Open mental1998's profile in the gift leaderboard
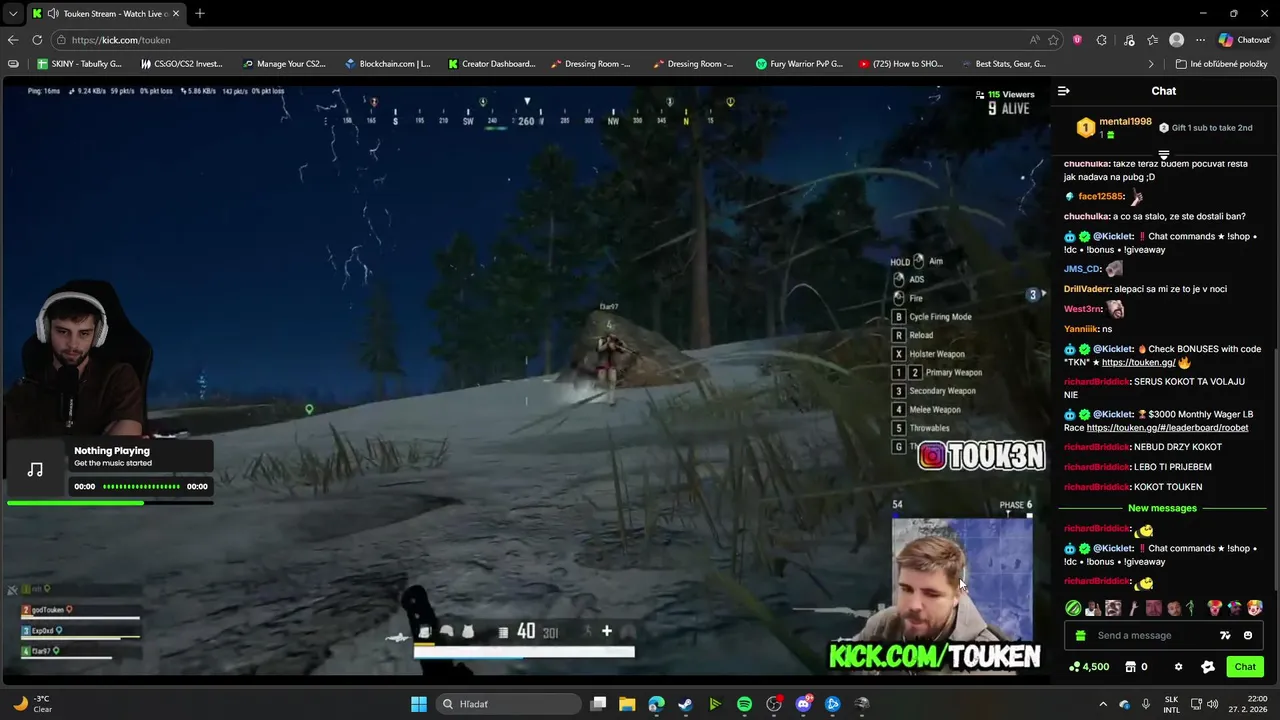 pos(1125,122)
